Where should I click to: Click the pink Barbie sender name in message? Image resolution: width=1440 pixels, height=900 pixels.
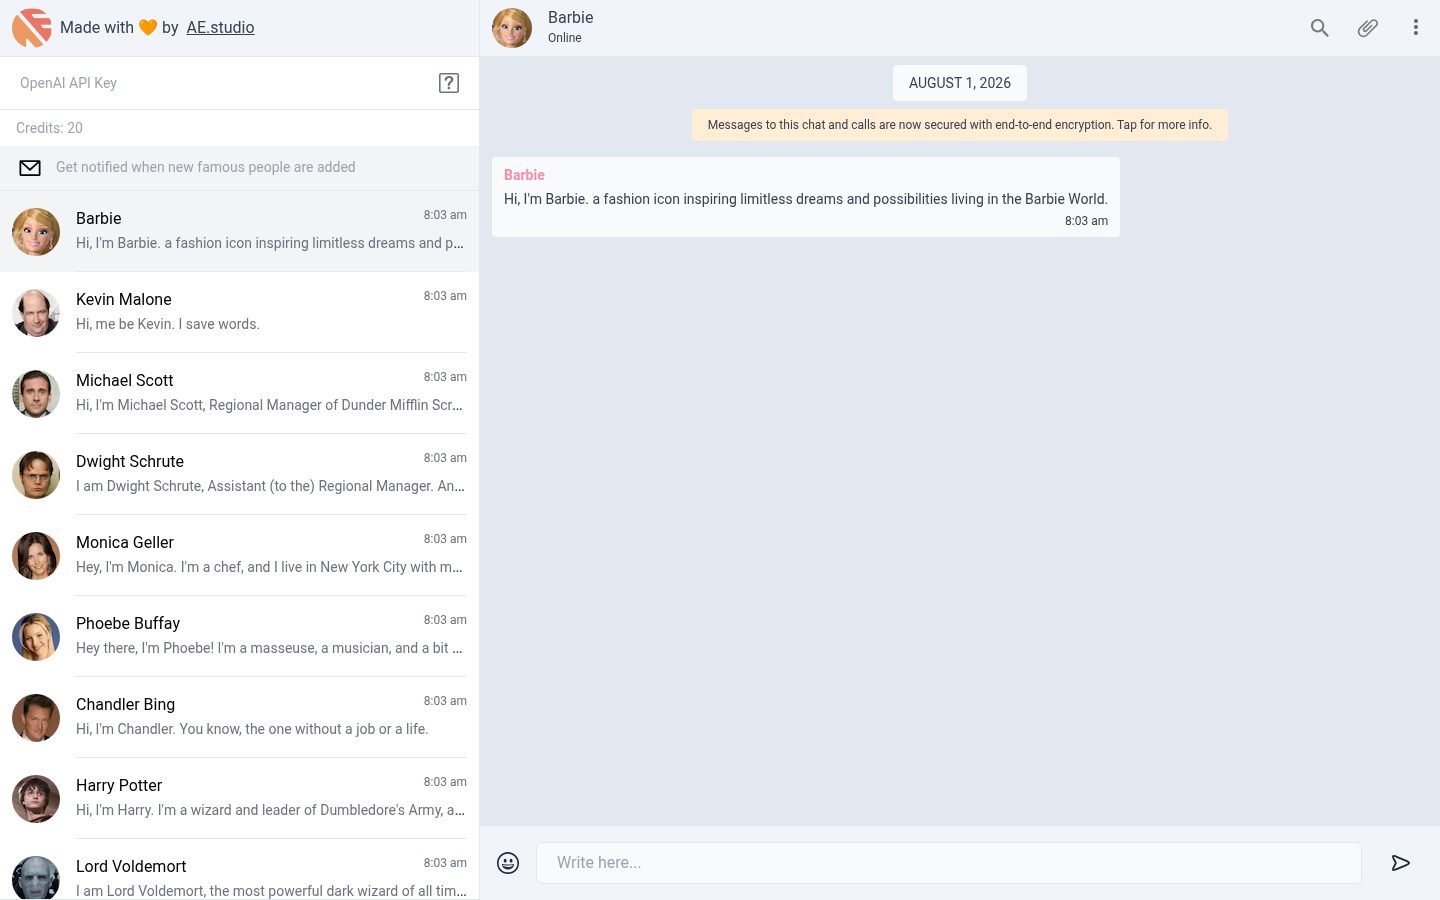(x=524, y=175)
